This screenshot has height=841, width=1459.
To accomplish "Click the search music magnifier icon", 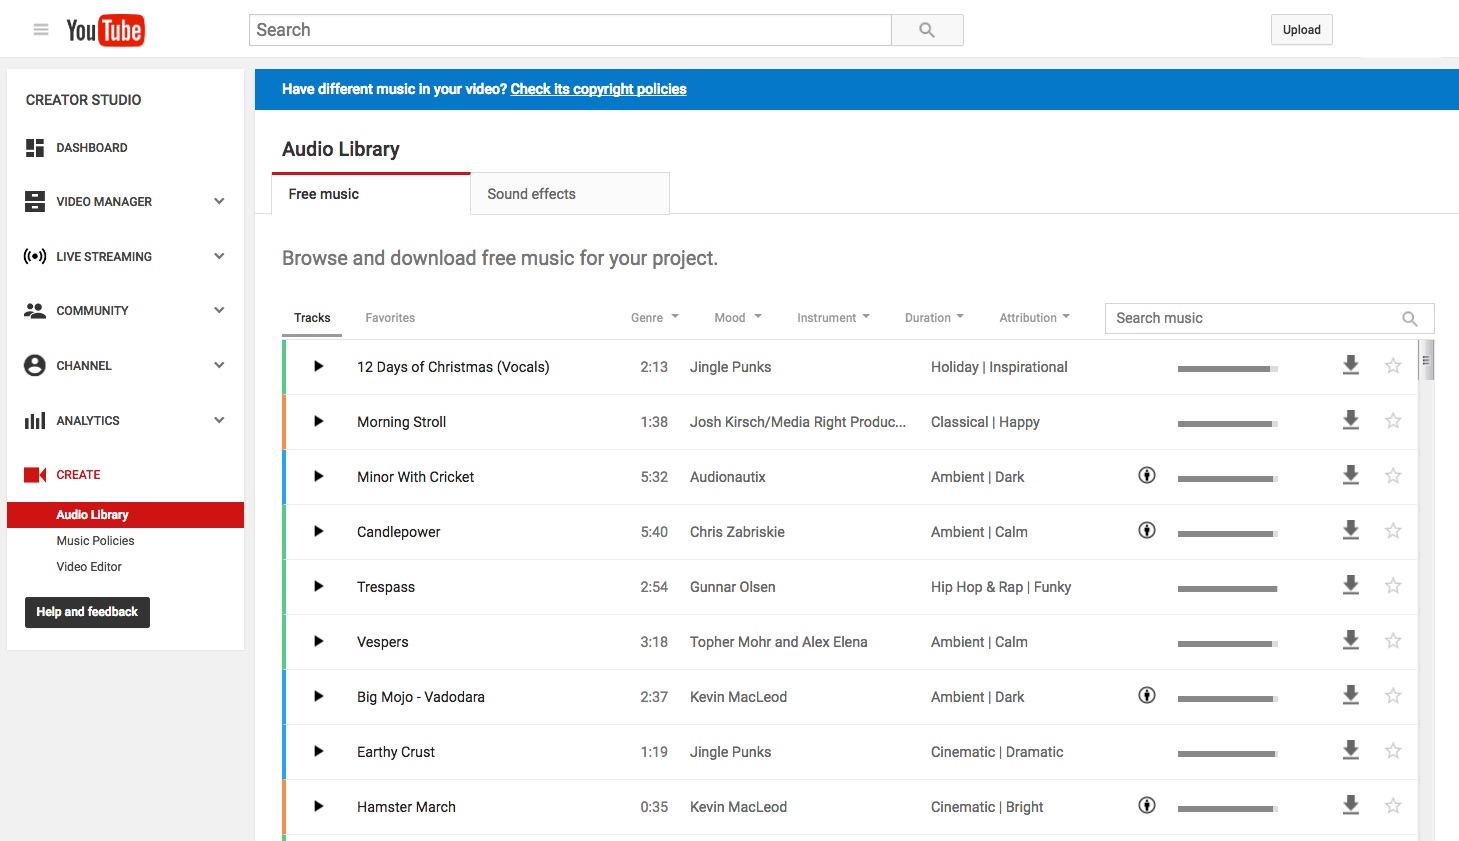I will coord(1410,319).
